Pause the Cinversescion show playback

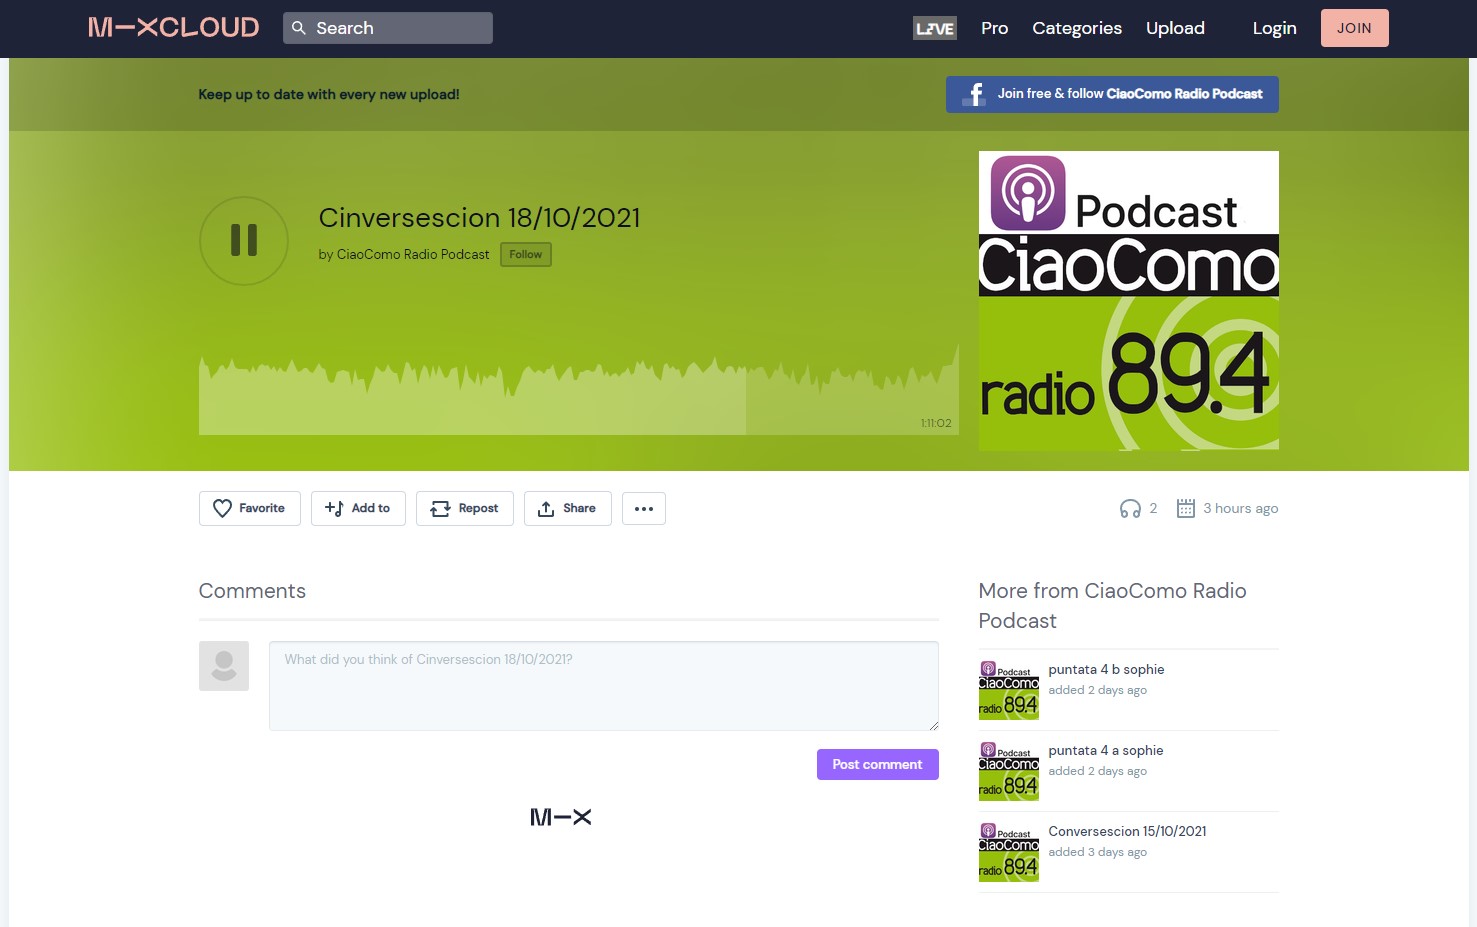click(244, 240)
